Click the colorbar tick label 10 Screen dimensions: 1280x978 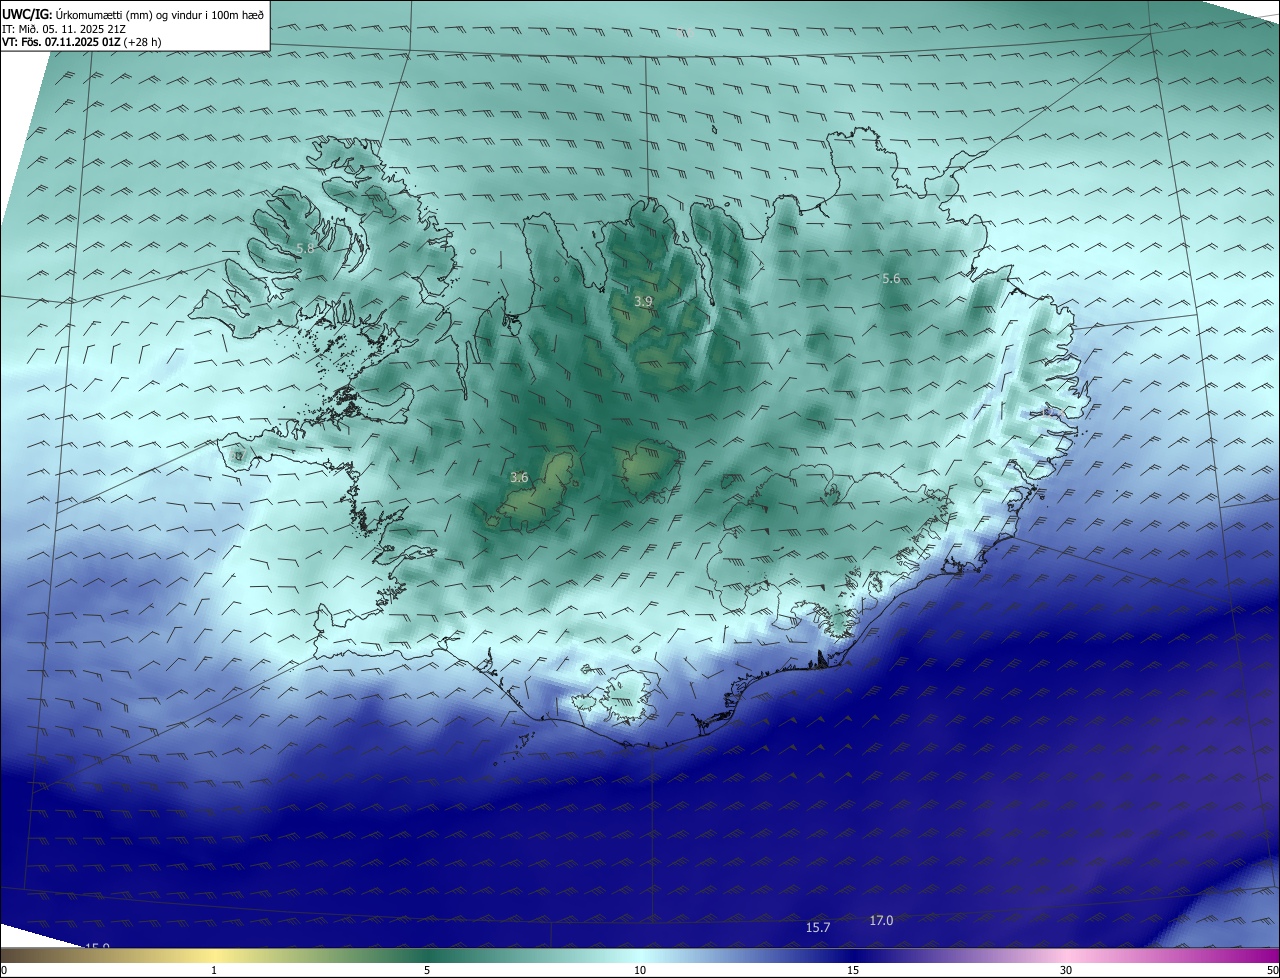coord(640,971)
